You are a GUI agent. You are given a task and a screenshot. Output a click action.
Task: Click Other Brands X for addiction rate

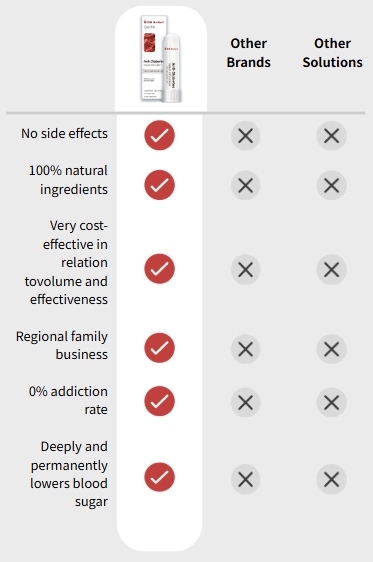point(245,403)
